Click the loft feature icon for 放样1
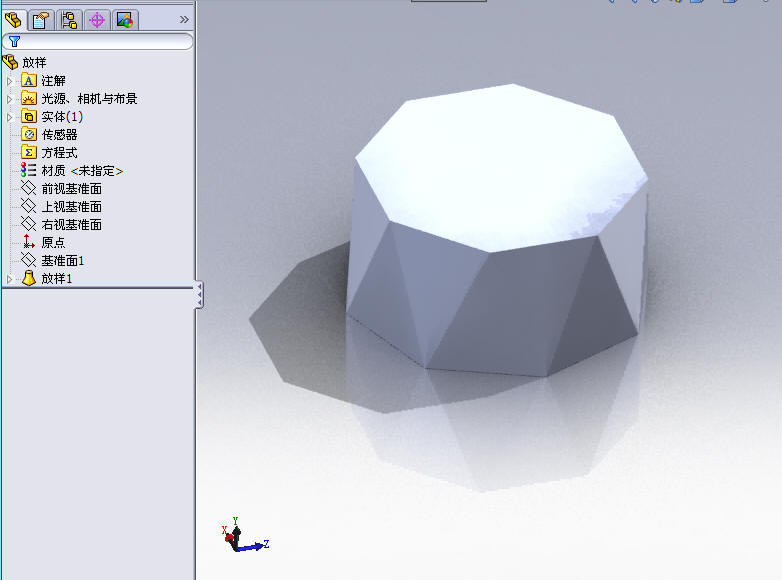 click(29, 278)
